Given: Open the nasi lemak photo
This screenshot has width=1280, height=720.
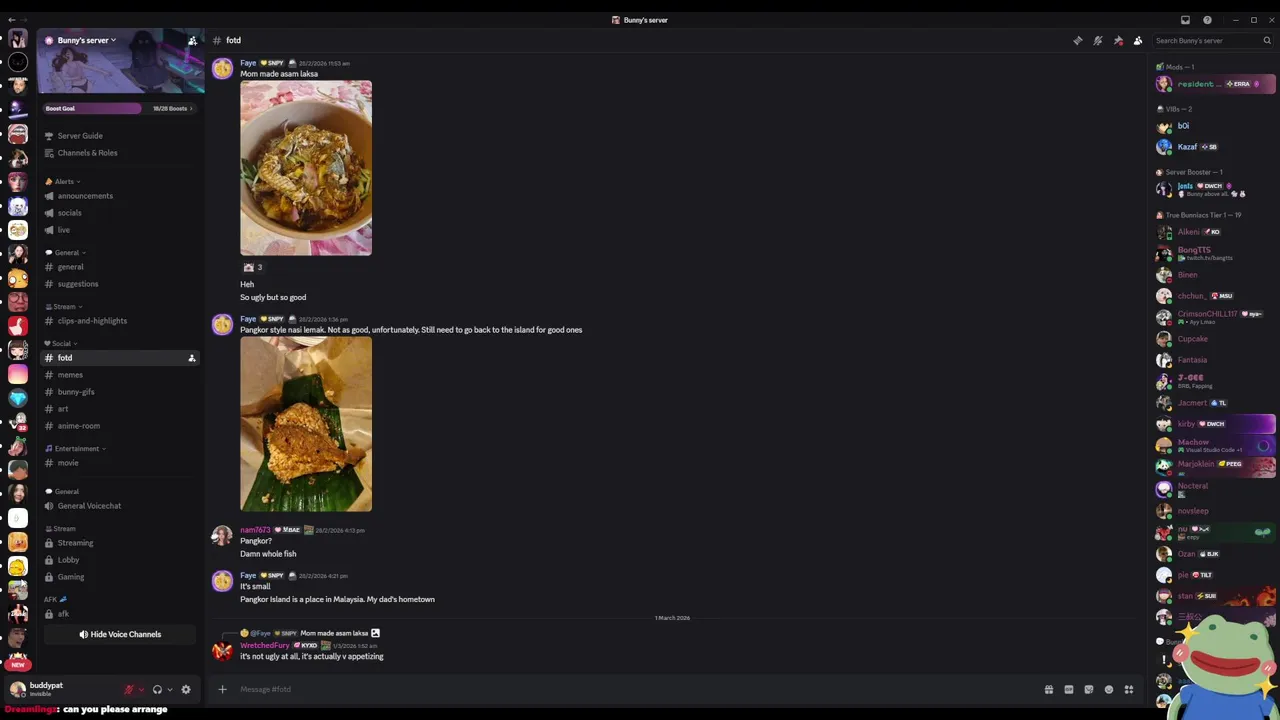Looking at the screenshot, I should 306,424.
